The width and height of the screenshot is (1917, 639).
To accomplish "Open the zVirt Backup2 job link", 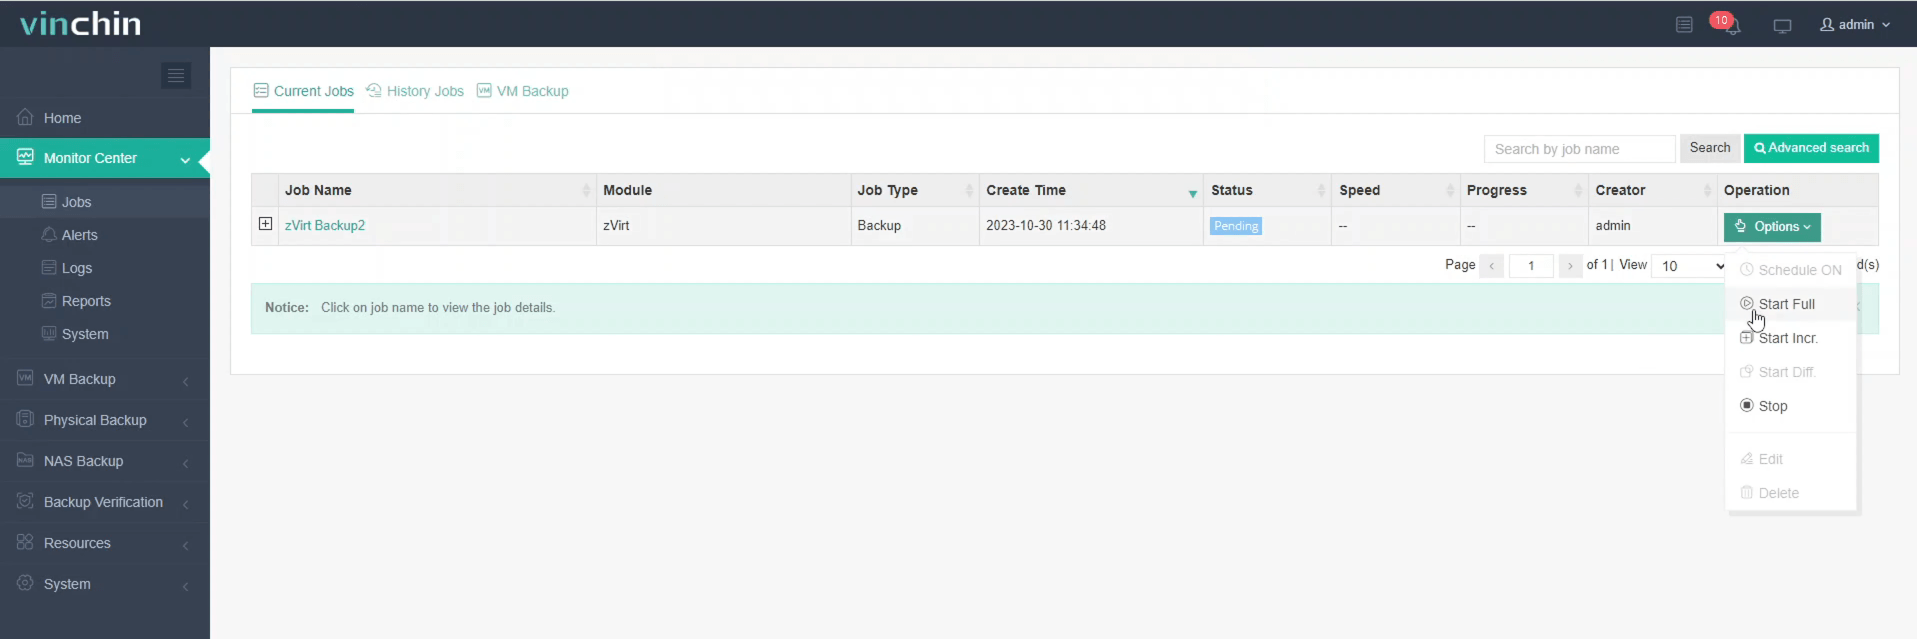I will click(325, 226).
